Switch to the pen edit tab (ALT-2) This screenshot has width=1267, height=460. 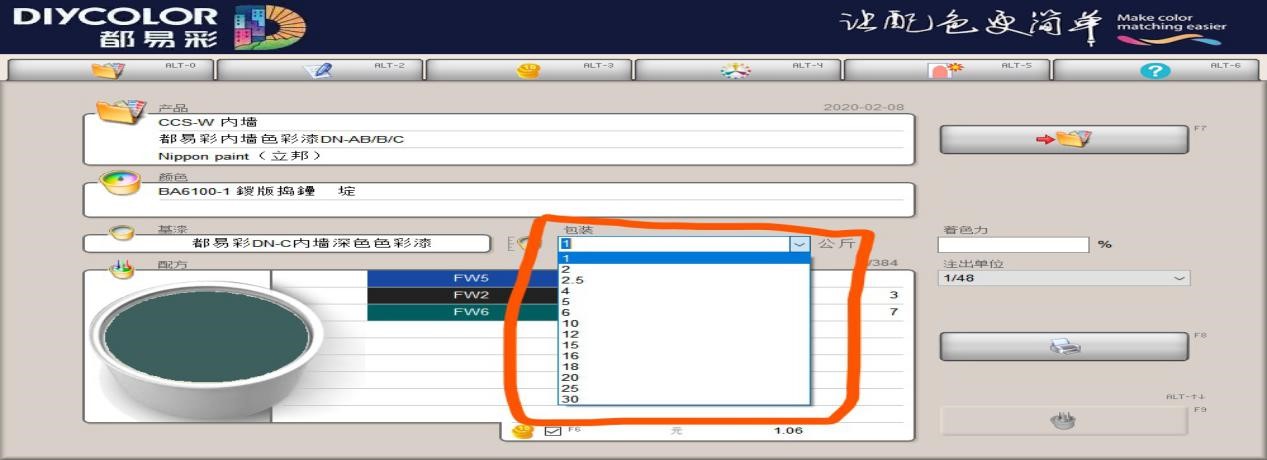(318, 70)
